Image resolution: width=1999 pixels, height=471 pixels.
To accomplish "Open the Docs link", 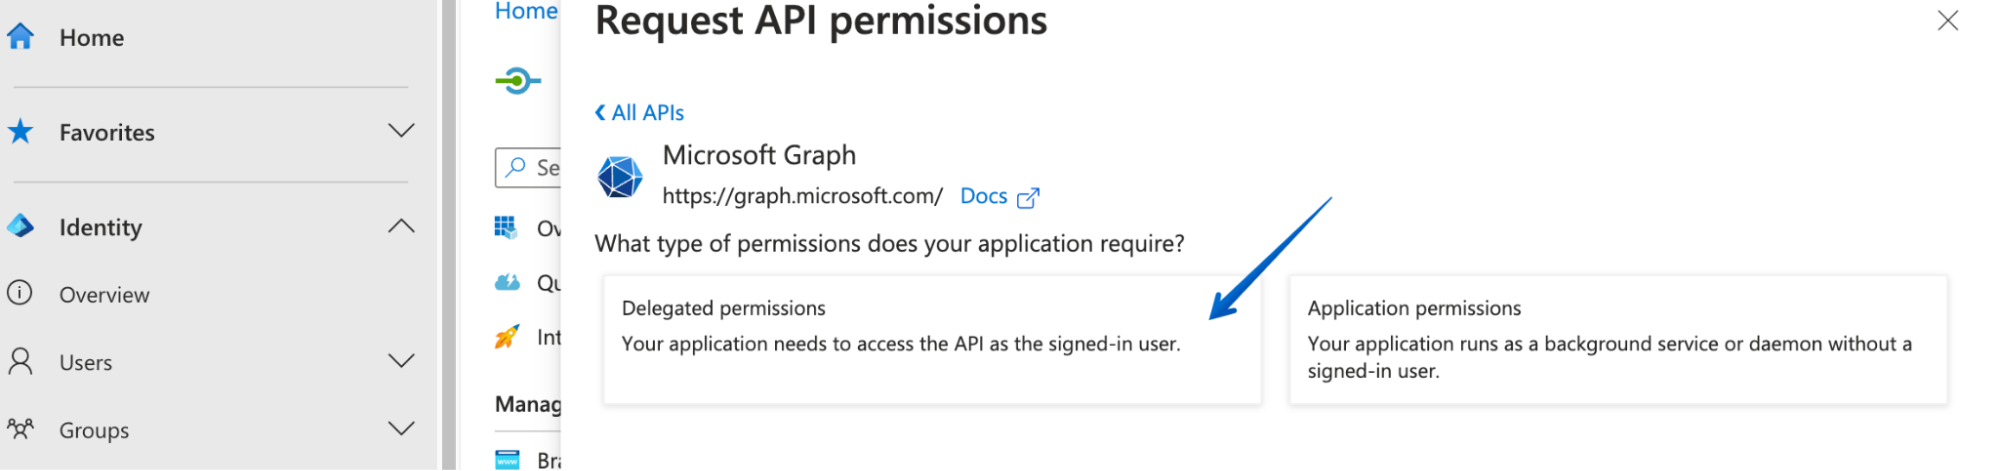I will (x=983, y=196).
